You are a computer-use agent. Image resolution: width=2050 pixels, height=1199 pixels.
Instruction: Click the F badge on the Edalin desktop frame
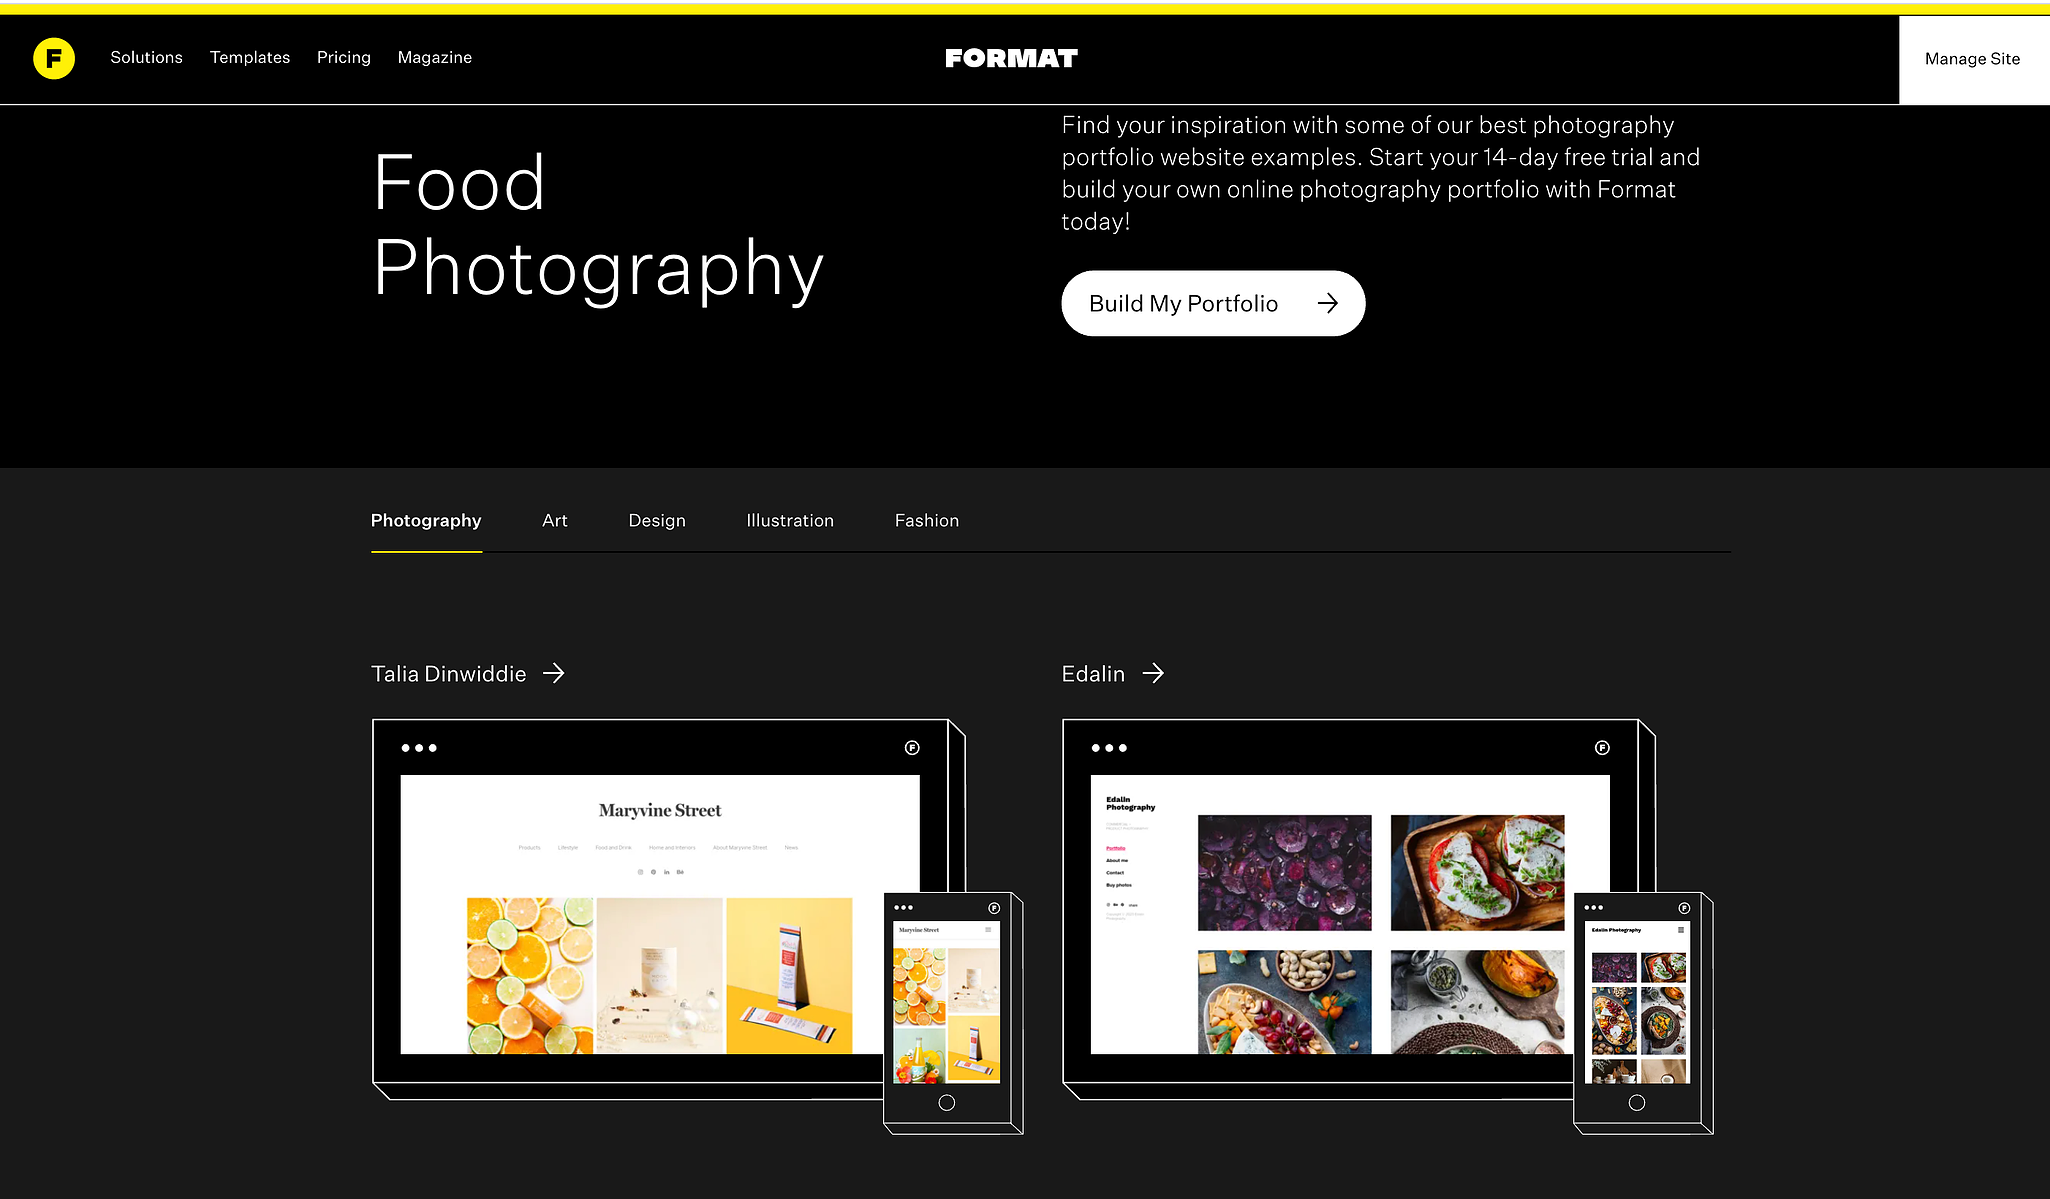tap(1602, 748)
